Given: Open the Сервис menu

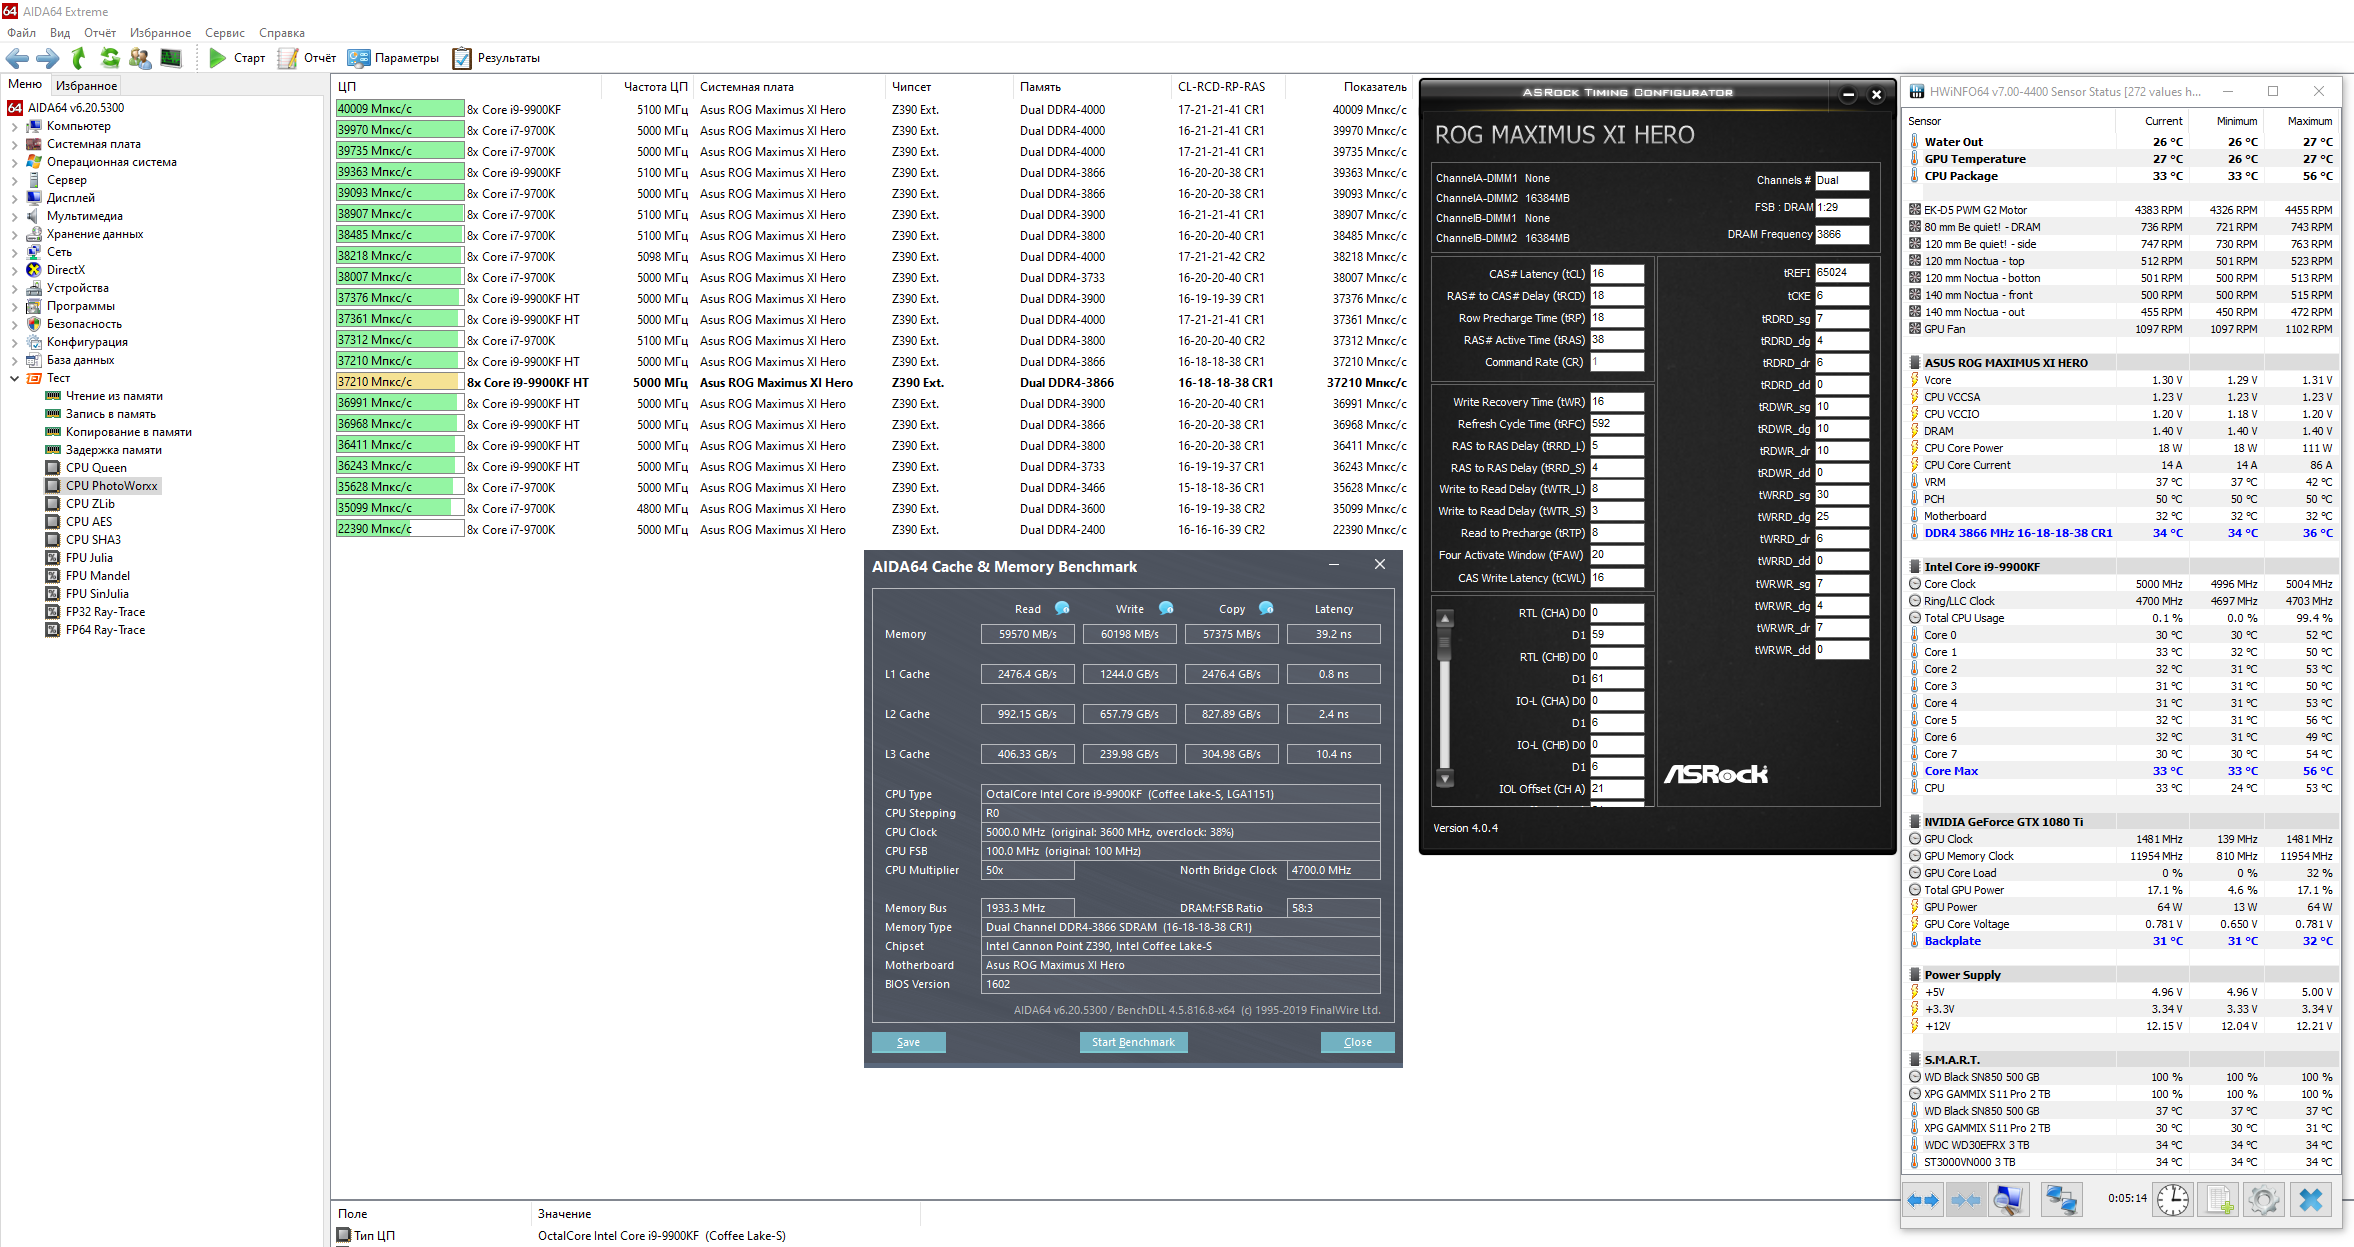Looking at the screenshot, I should click(x=224, y=33).
